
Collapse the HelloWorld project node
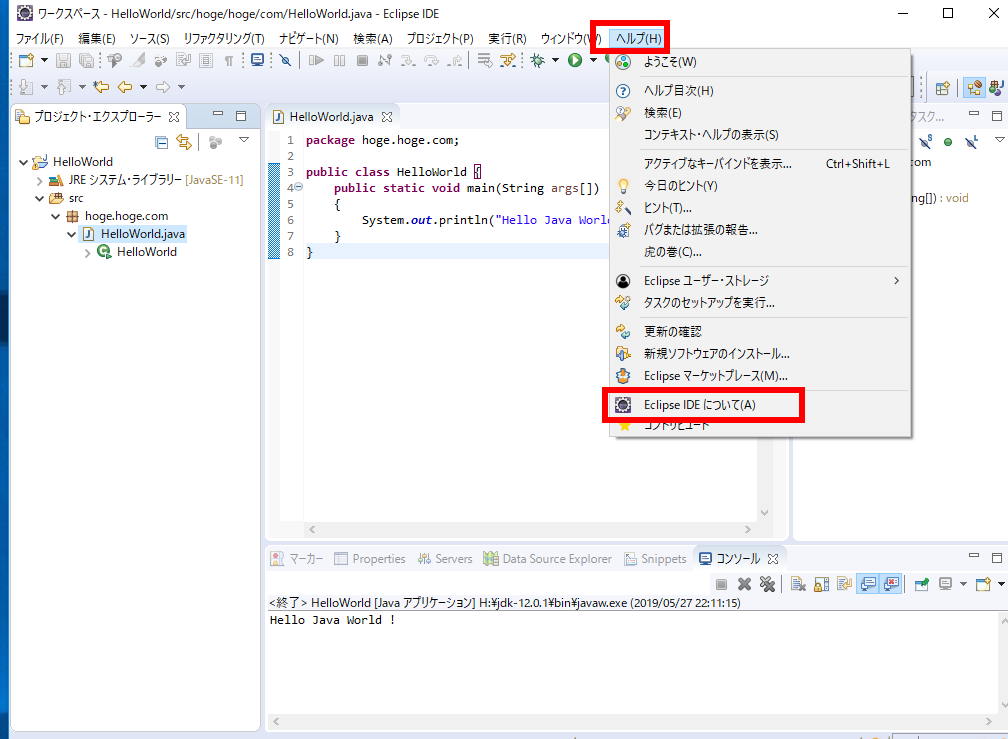pos(24,162)
